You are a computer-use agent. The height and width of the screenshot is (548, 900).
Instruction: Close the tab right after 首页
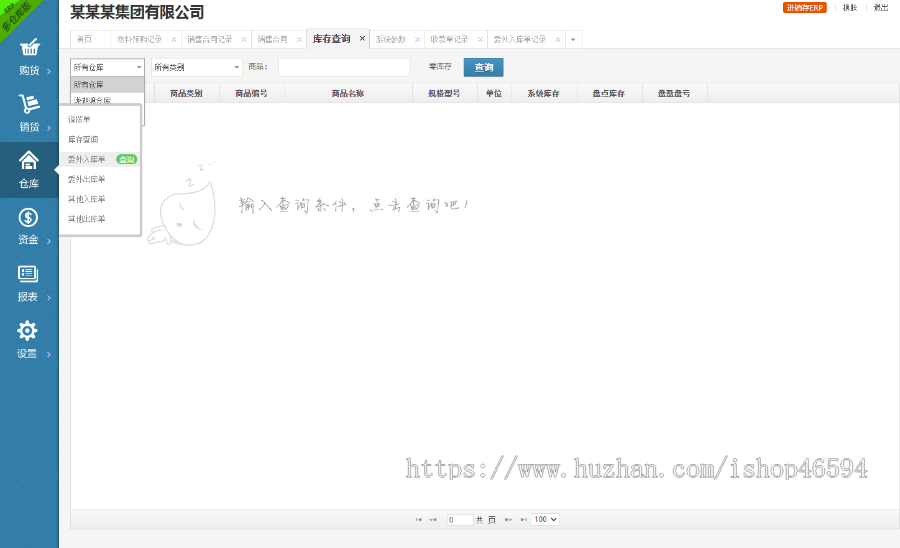[x=174, y=40]
